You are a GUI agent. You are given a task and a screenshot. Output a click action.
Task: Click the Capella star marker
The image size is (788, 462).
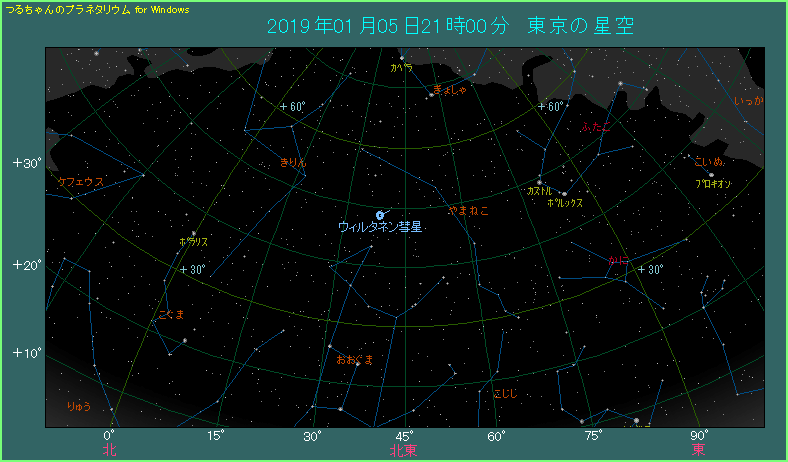400,79
